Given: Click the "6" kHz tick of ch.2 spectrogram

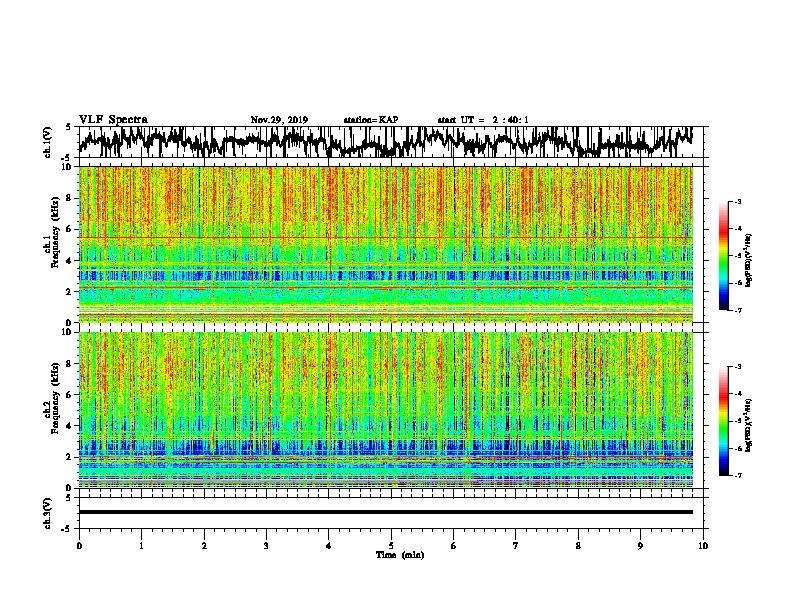Looking at the screenshot, I should point(70,395).
